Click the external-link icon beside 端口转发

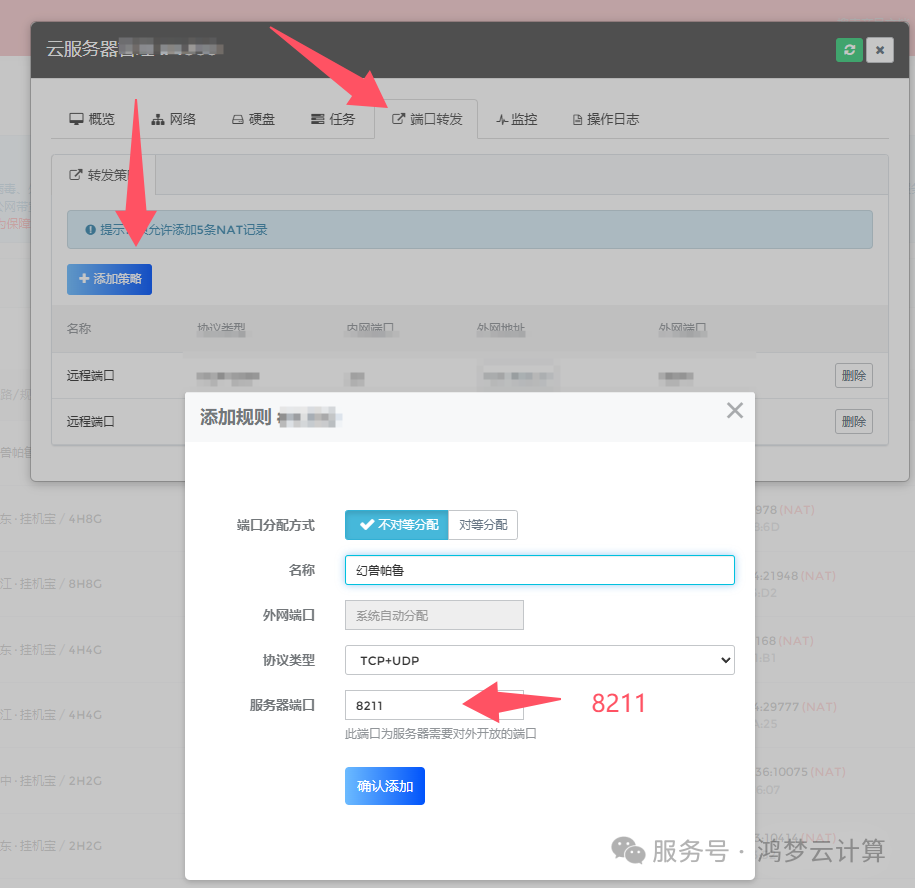(398, 119)
